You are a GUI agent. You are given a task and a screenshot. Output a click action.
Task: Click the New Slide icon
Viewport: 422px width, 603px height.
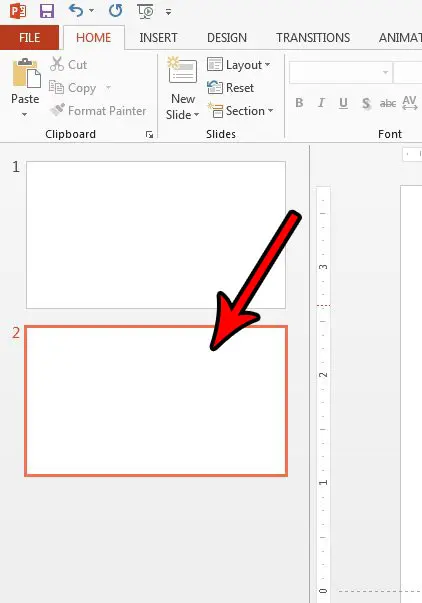(182, 70)
